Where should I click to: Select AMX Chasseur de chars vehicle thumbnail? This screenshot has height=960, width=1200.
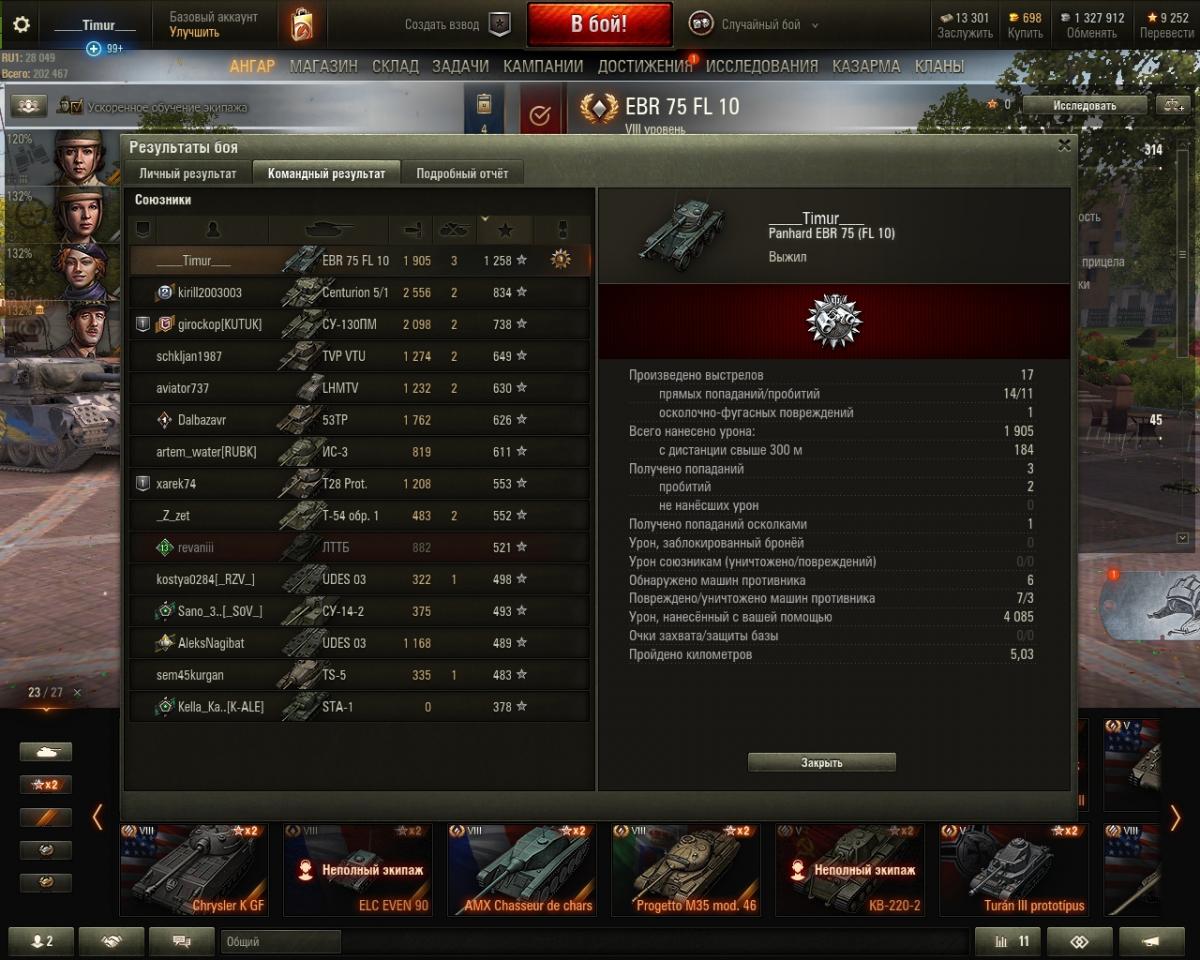(522, 869)
